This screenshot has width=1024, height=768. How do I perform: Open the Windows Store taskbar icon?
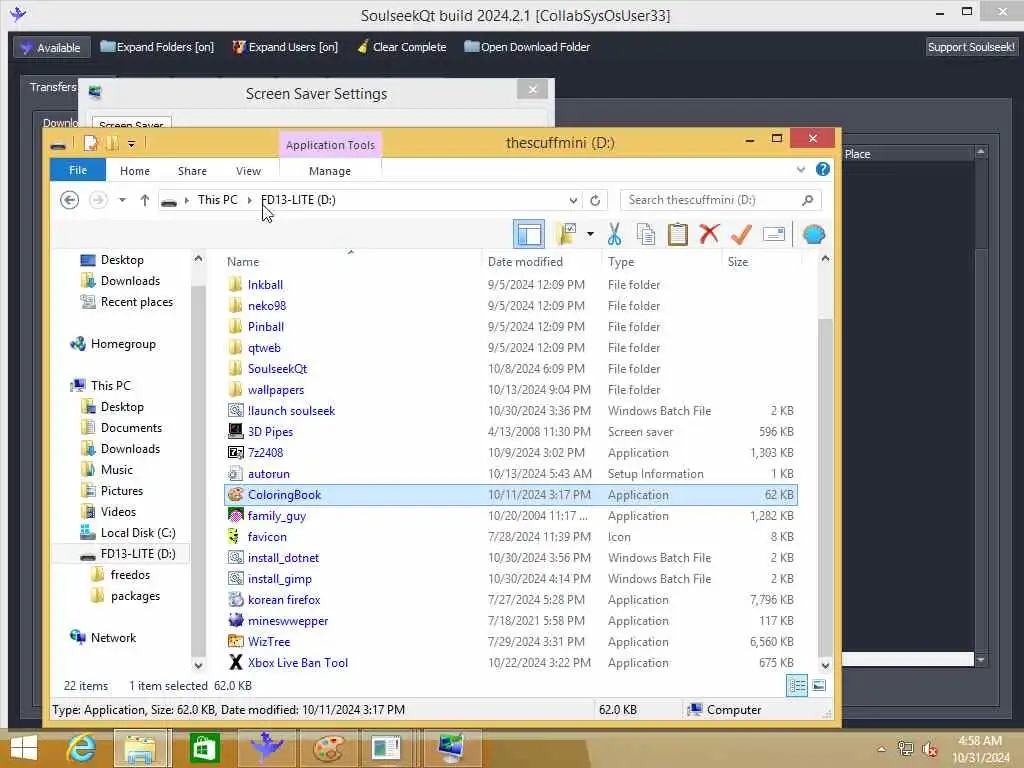204,748
